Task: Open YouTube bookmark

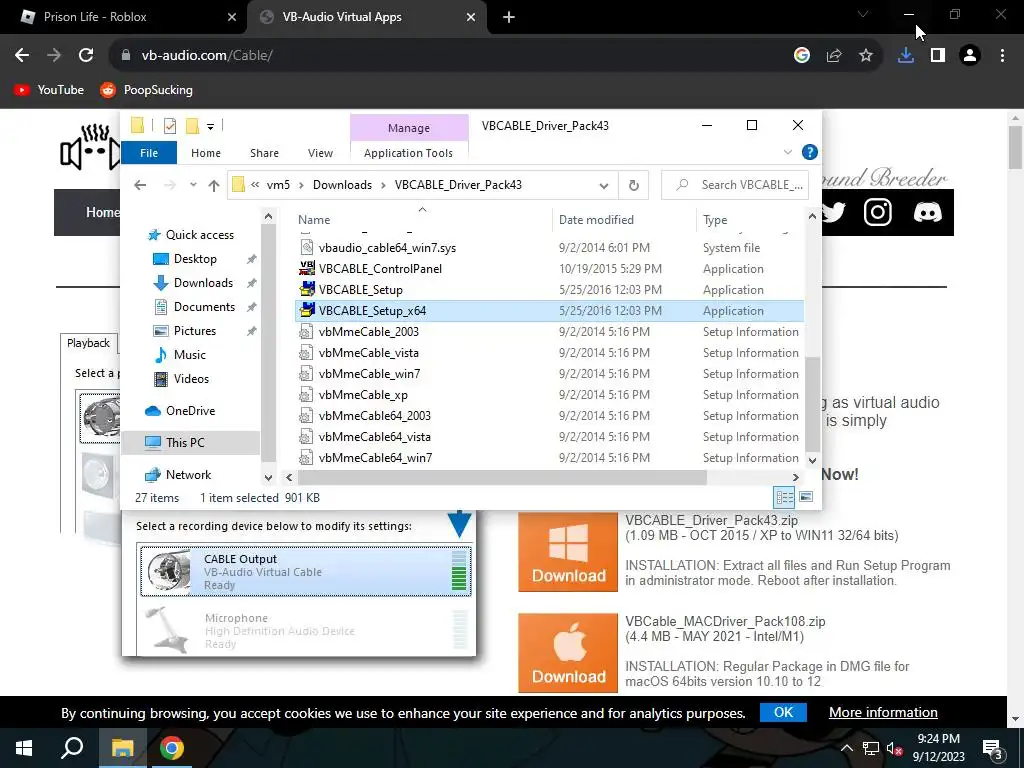Action: (x=49, y=90)
